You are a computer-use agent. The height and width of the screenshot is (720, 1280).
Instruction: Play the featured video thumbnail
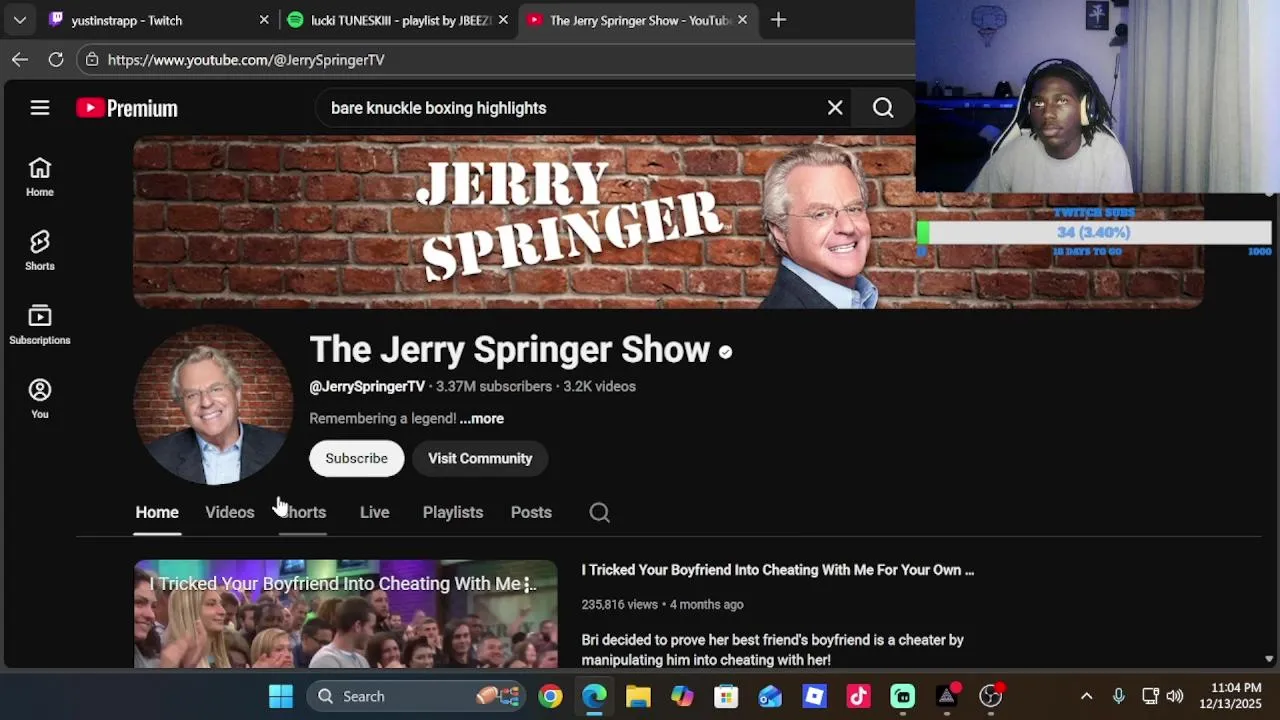click(346, 614)
